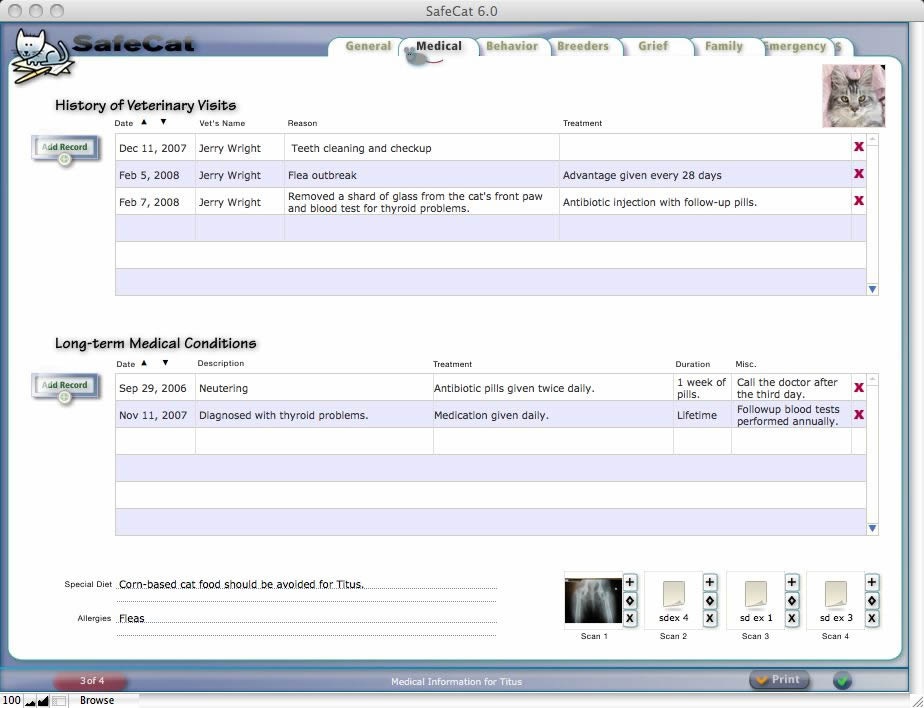The height and width of the screenshot is (708, 924).
Task: Delete the Dec 11, 2007 vet visit record
Action: [859, 146]
